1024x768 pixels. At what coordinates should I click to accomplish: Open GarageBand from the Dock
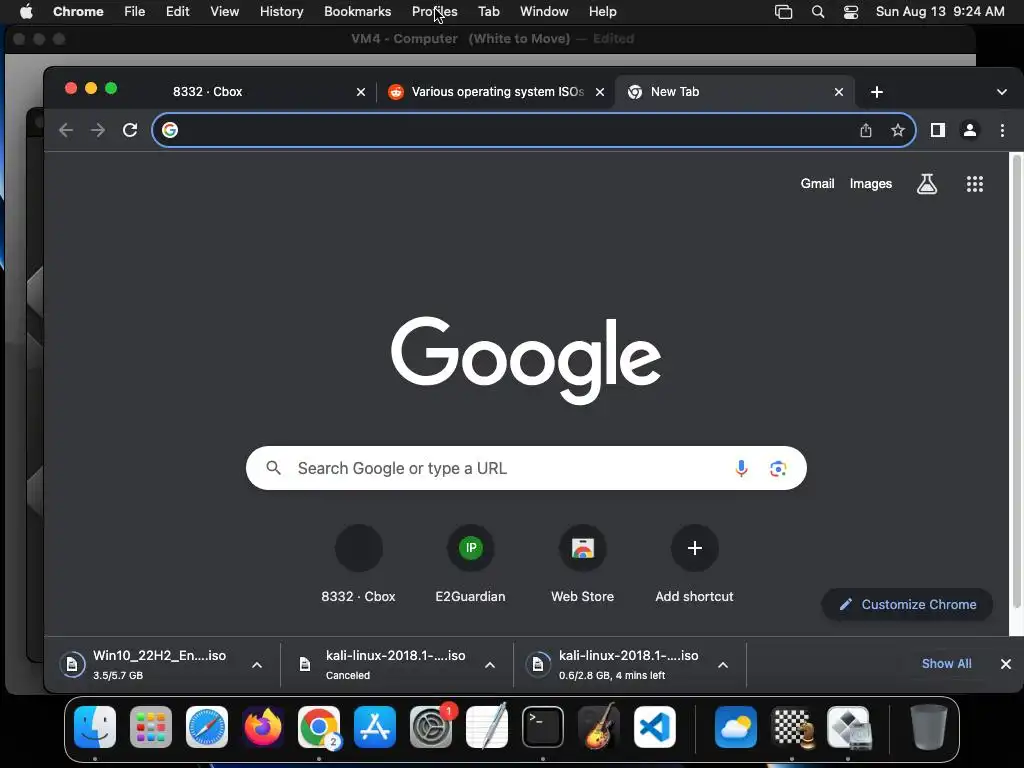point(599,727)
